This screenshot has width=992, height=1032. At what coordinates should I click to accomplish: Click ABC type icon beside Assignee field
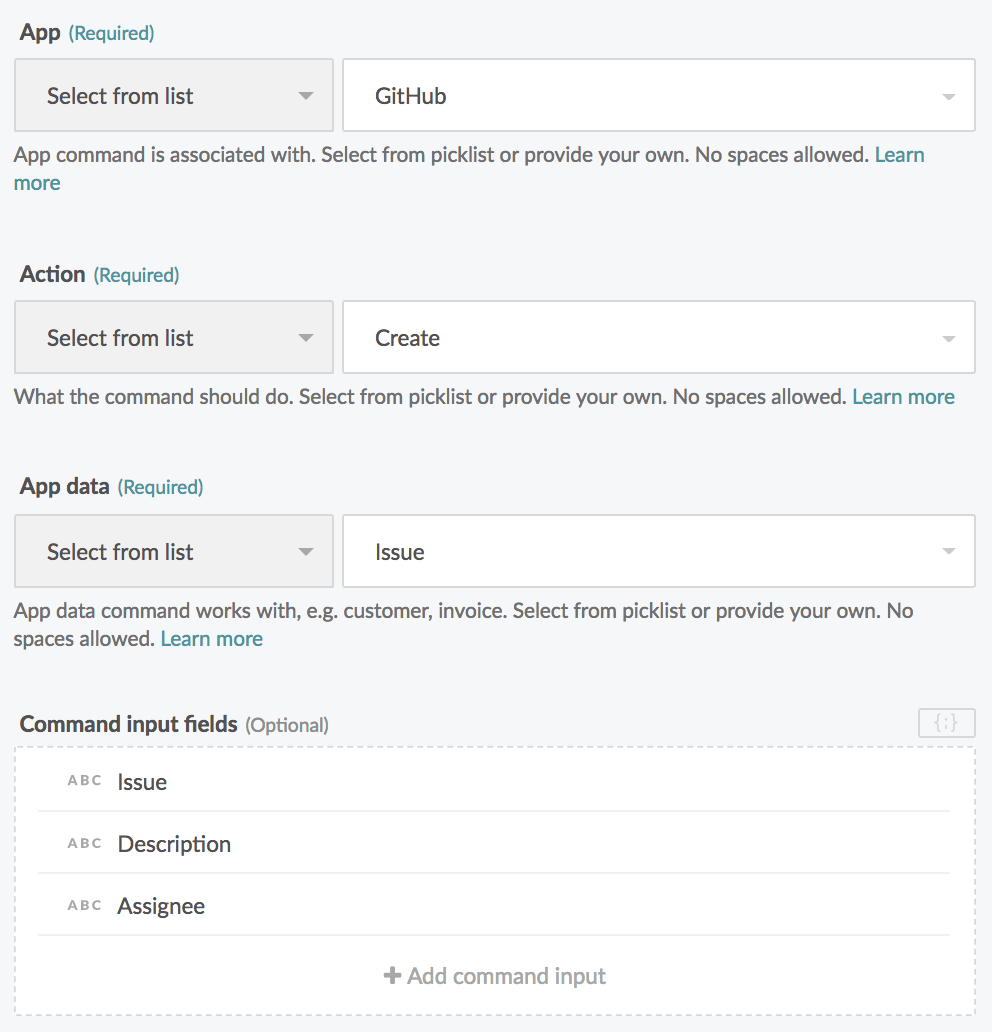pos(85,905)
